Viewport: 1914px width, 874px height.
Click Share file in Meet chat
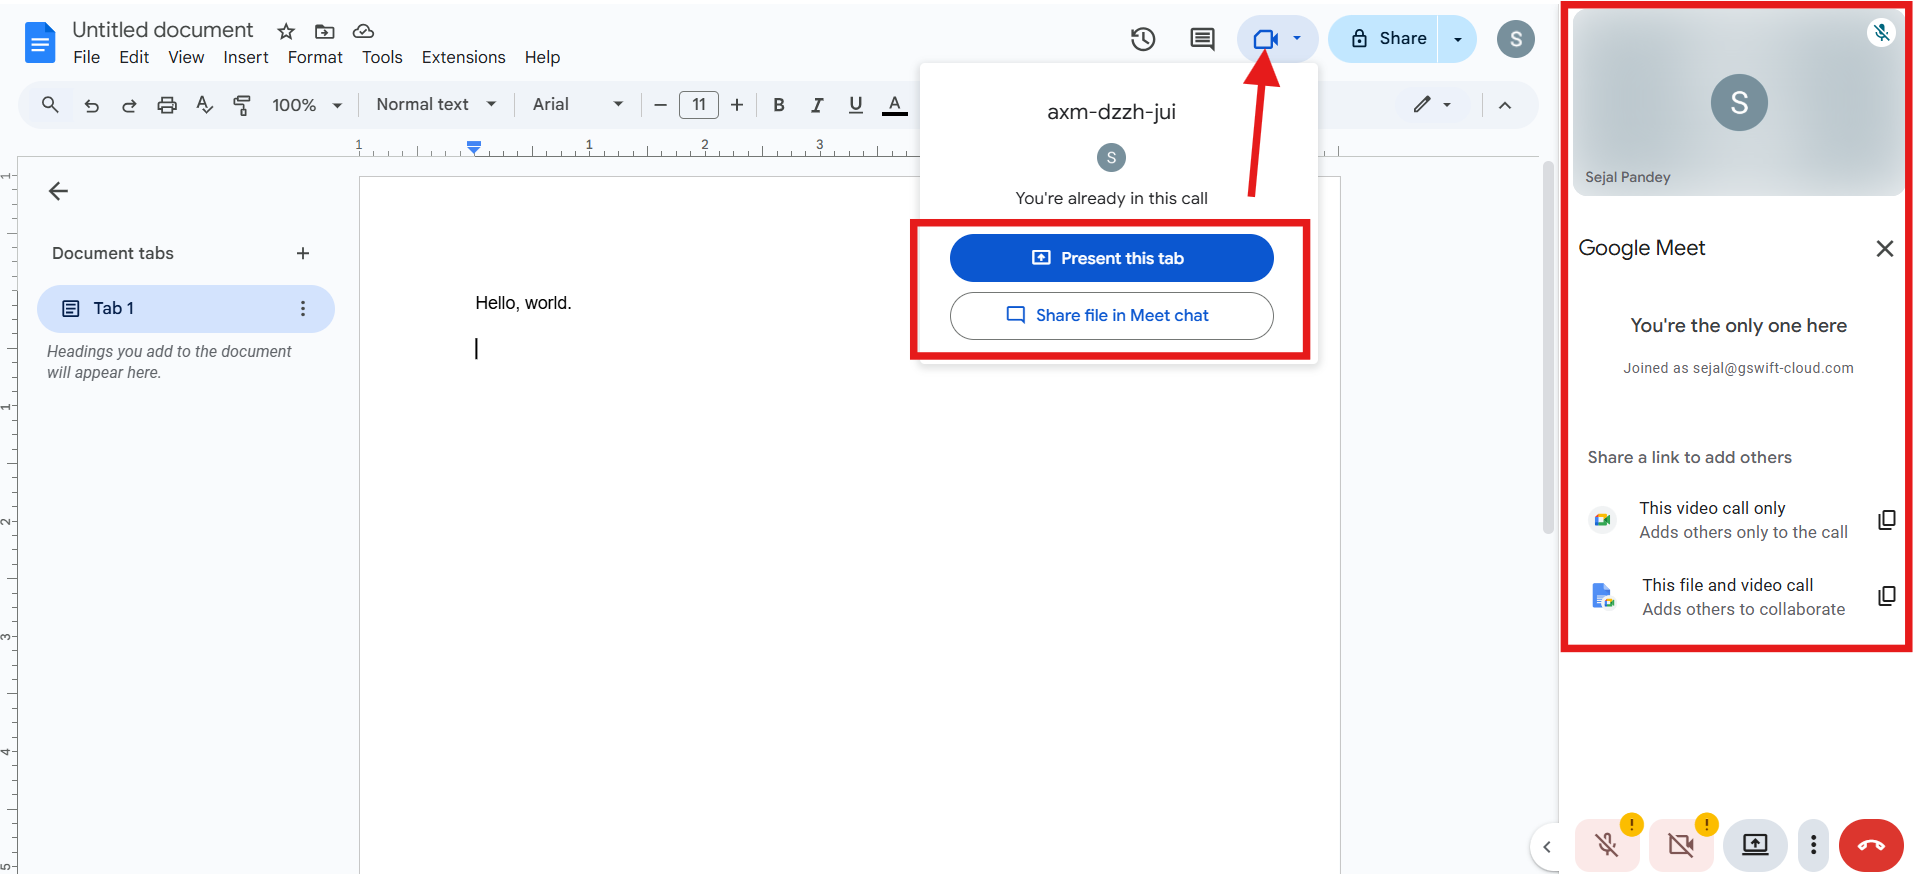tap(1111, 315)
